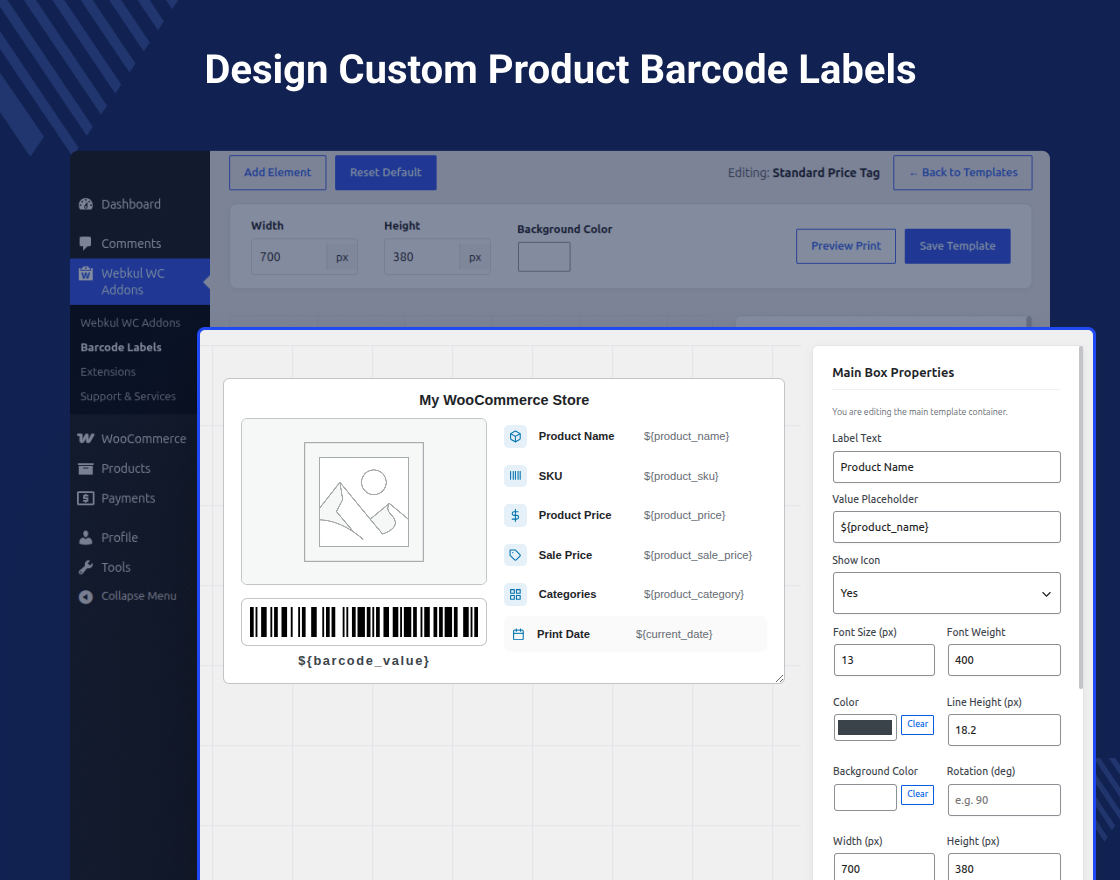Open the dark text Color swatch
This screenshot has height=880, width=1120.
865,728
